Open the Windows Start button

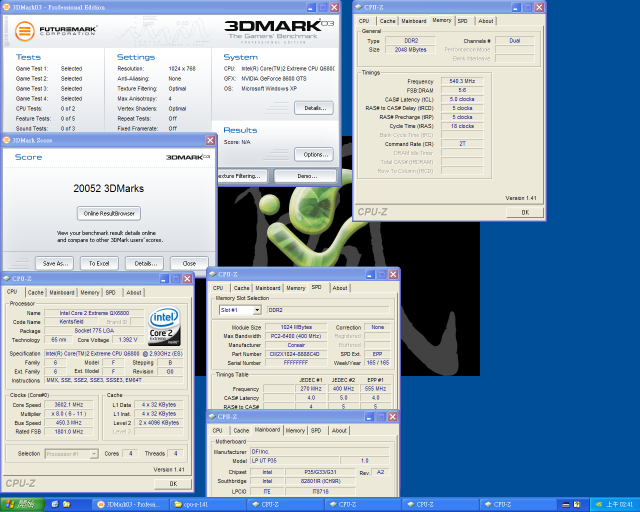(x=22, y=504)
